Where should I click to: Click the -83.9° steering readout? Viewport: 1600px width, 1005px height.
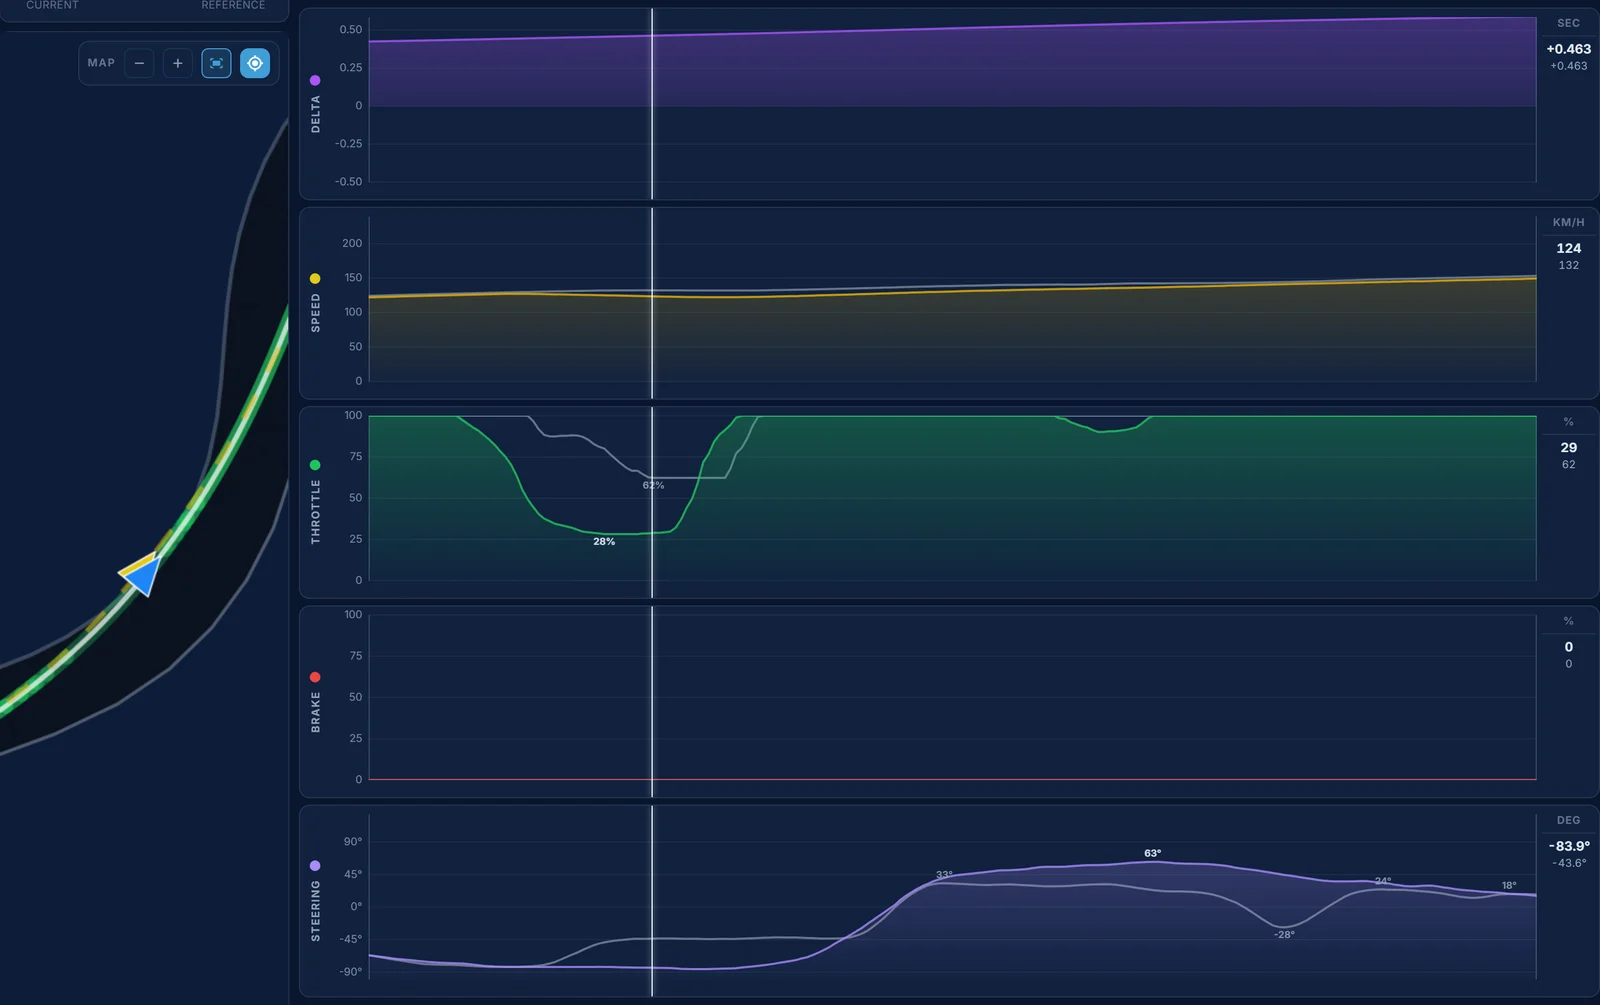point(1568,846)
